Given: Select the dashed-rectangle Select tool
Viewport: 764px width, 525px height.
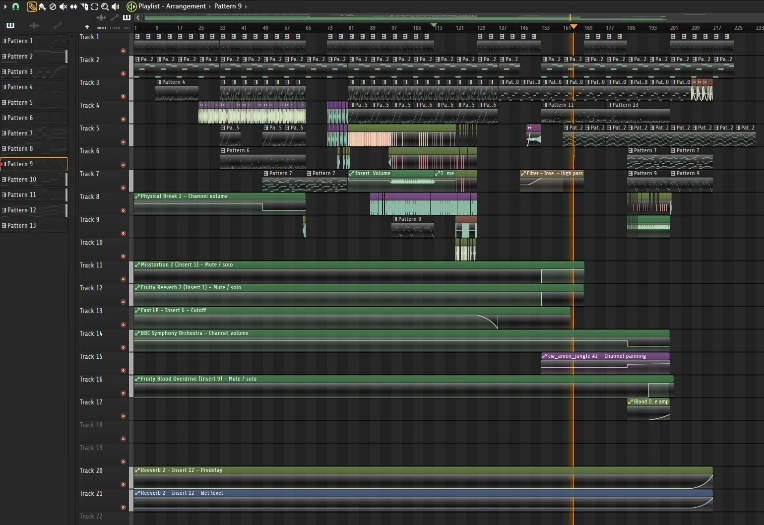Looking at the screenshot, I should [95, 6].
